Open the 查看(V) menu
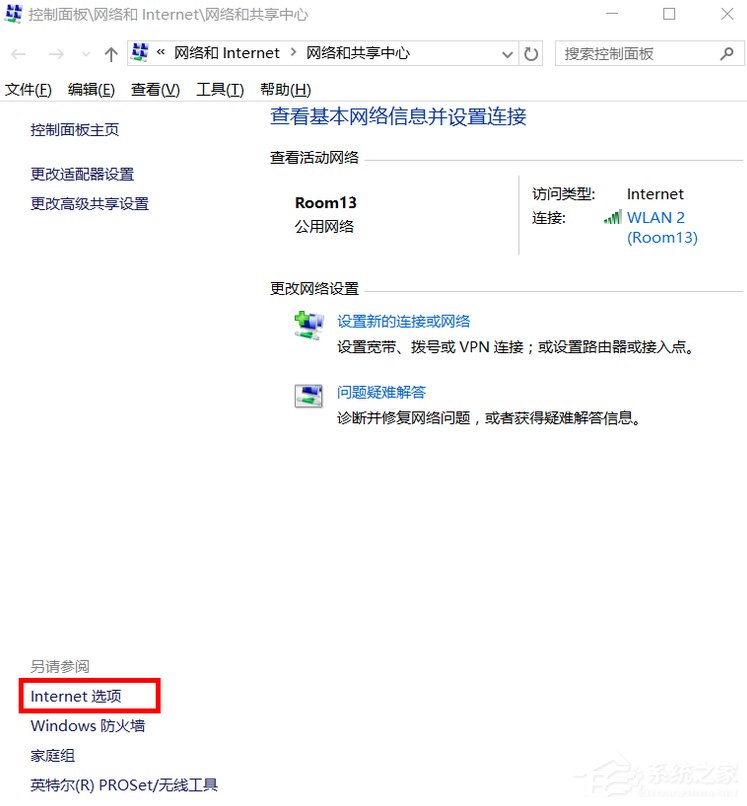 click(x=155, y=90)
